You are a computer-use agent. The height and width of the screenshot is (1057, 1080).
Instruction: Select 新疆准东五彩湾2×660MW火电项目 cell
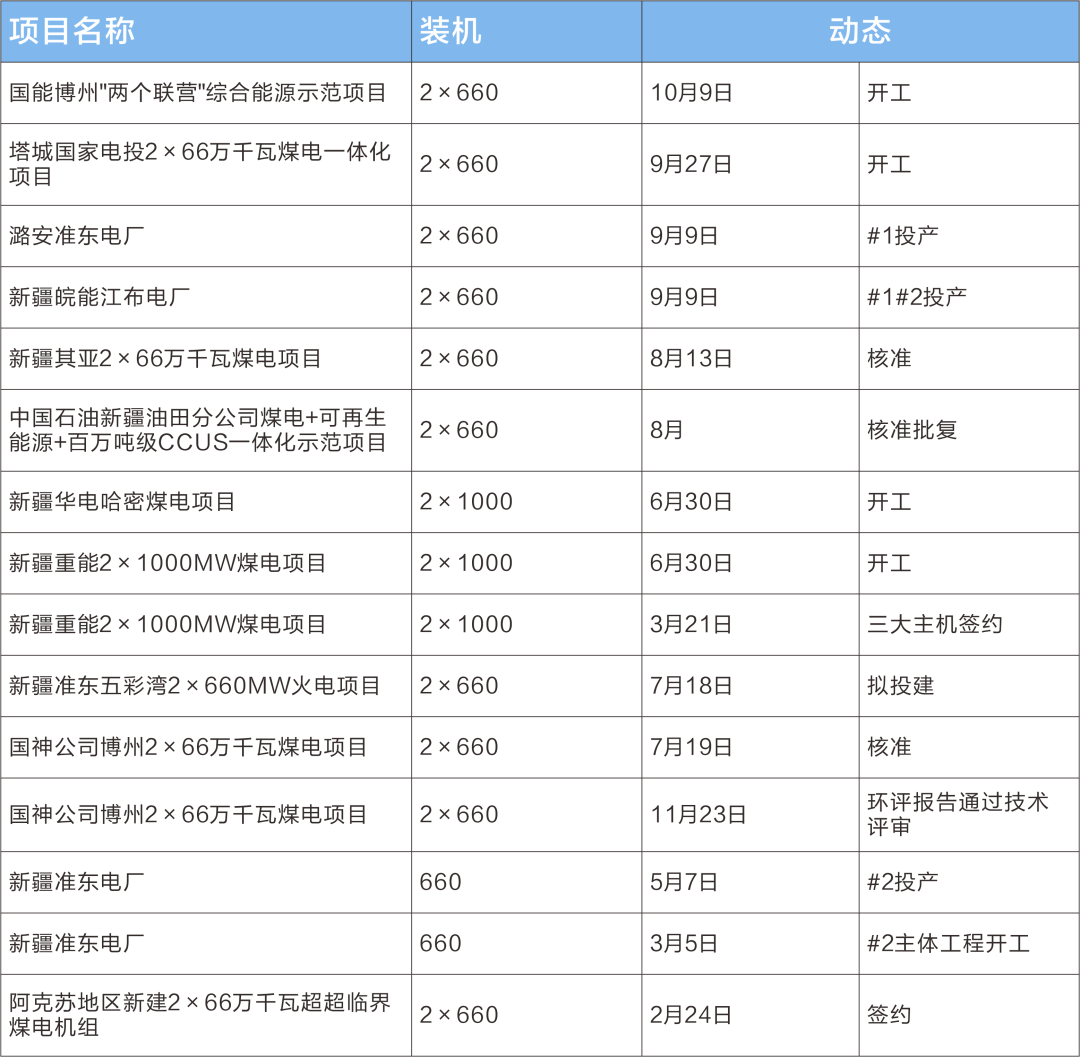click(x=206, y=686)
